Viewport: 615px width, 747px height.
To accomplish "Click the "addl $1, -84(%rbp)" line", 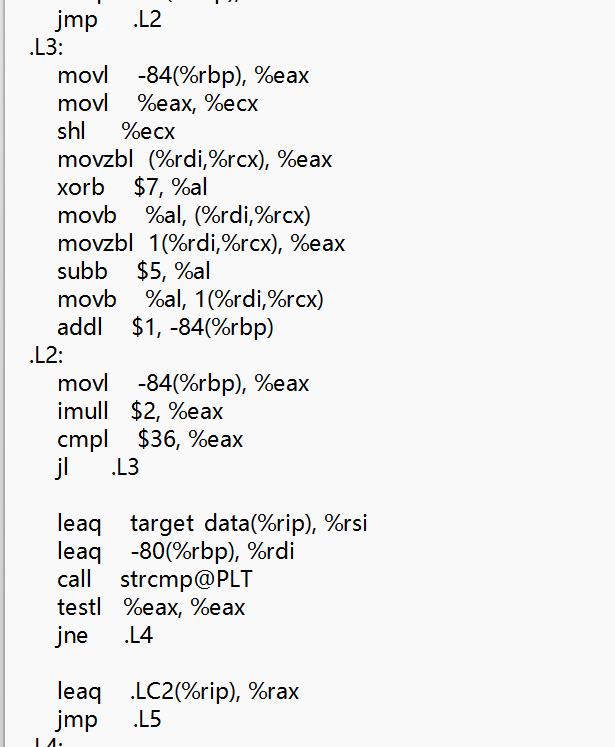I will (x=165, y=327).
